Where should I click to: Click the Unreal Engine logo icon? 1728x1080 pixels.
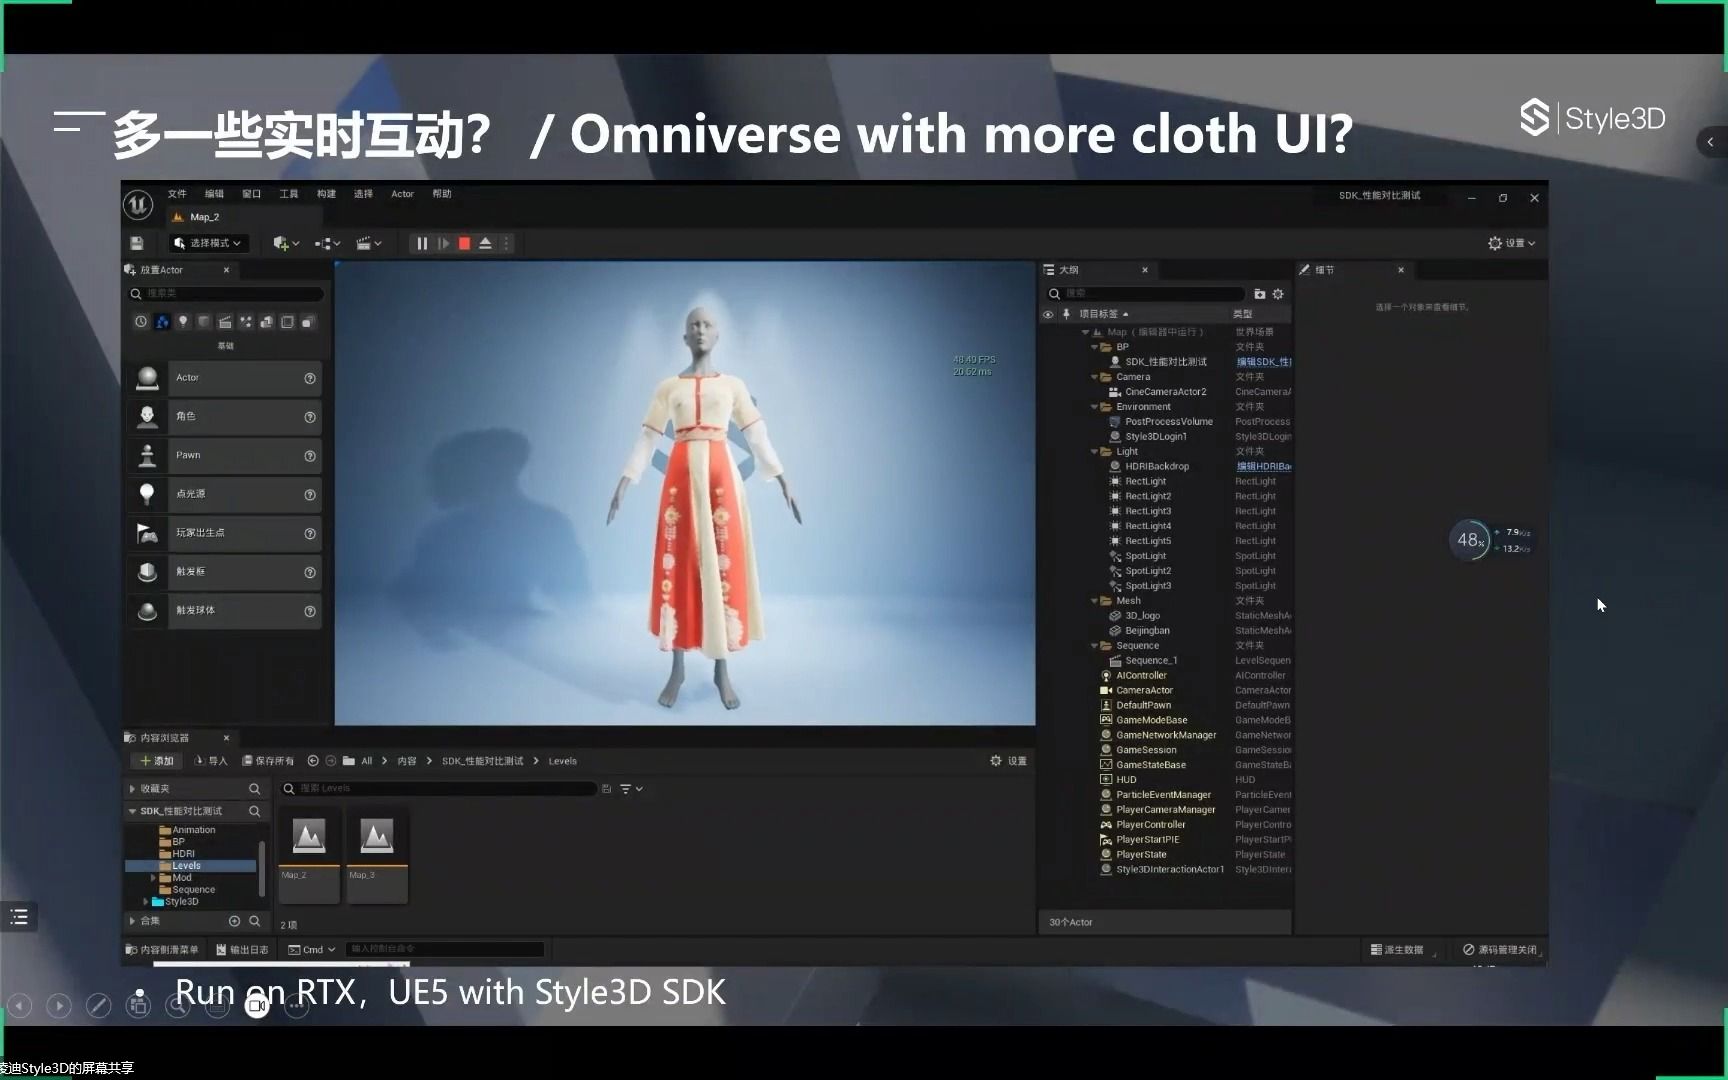138,205
